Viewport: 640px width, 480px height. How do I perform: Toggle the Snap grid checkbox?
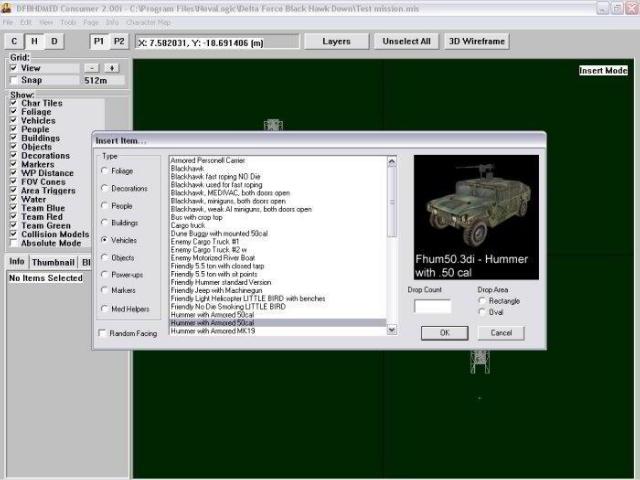(15, 80)
